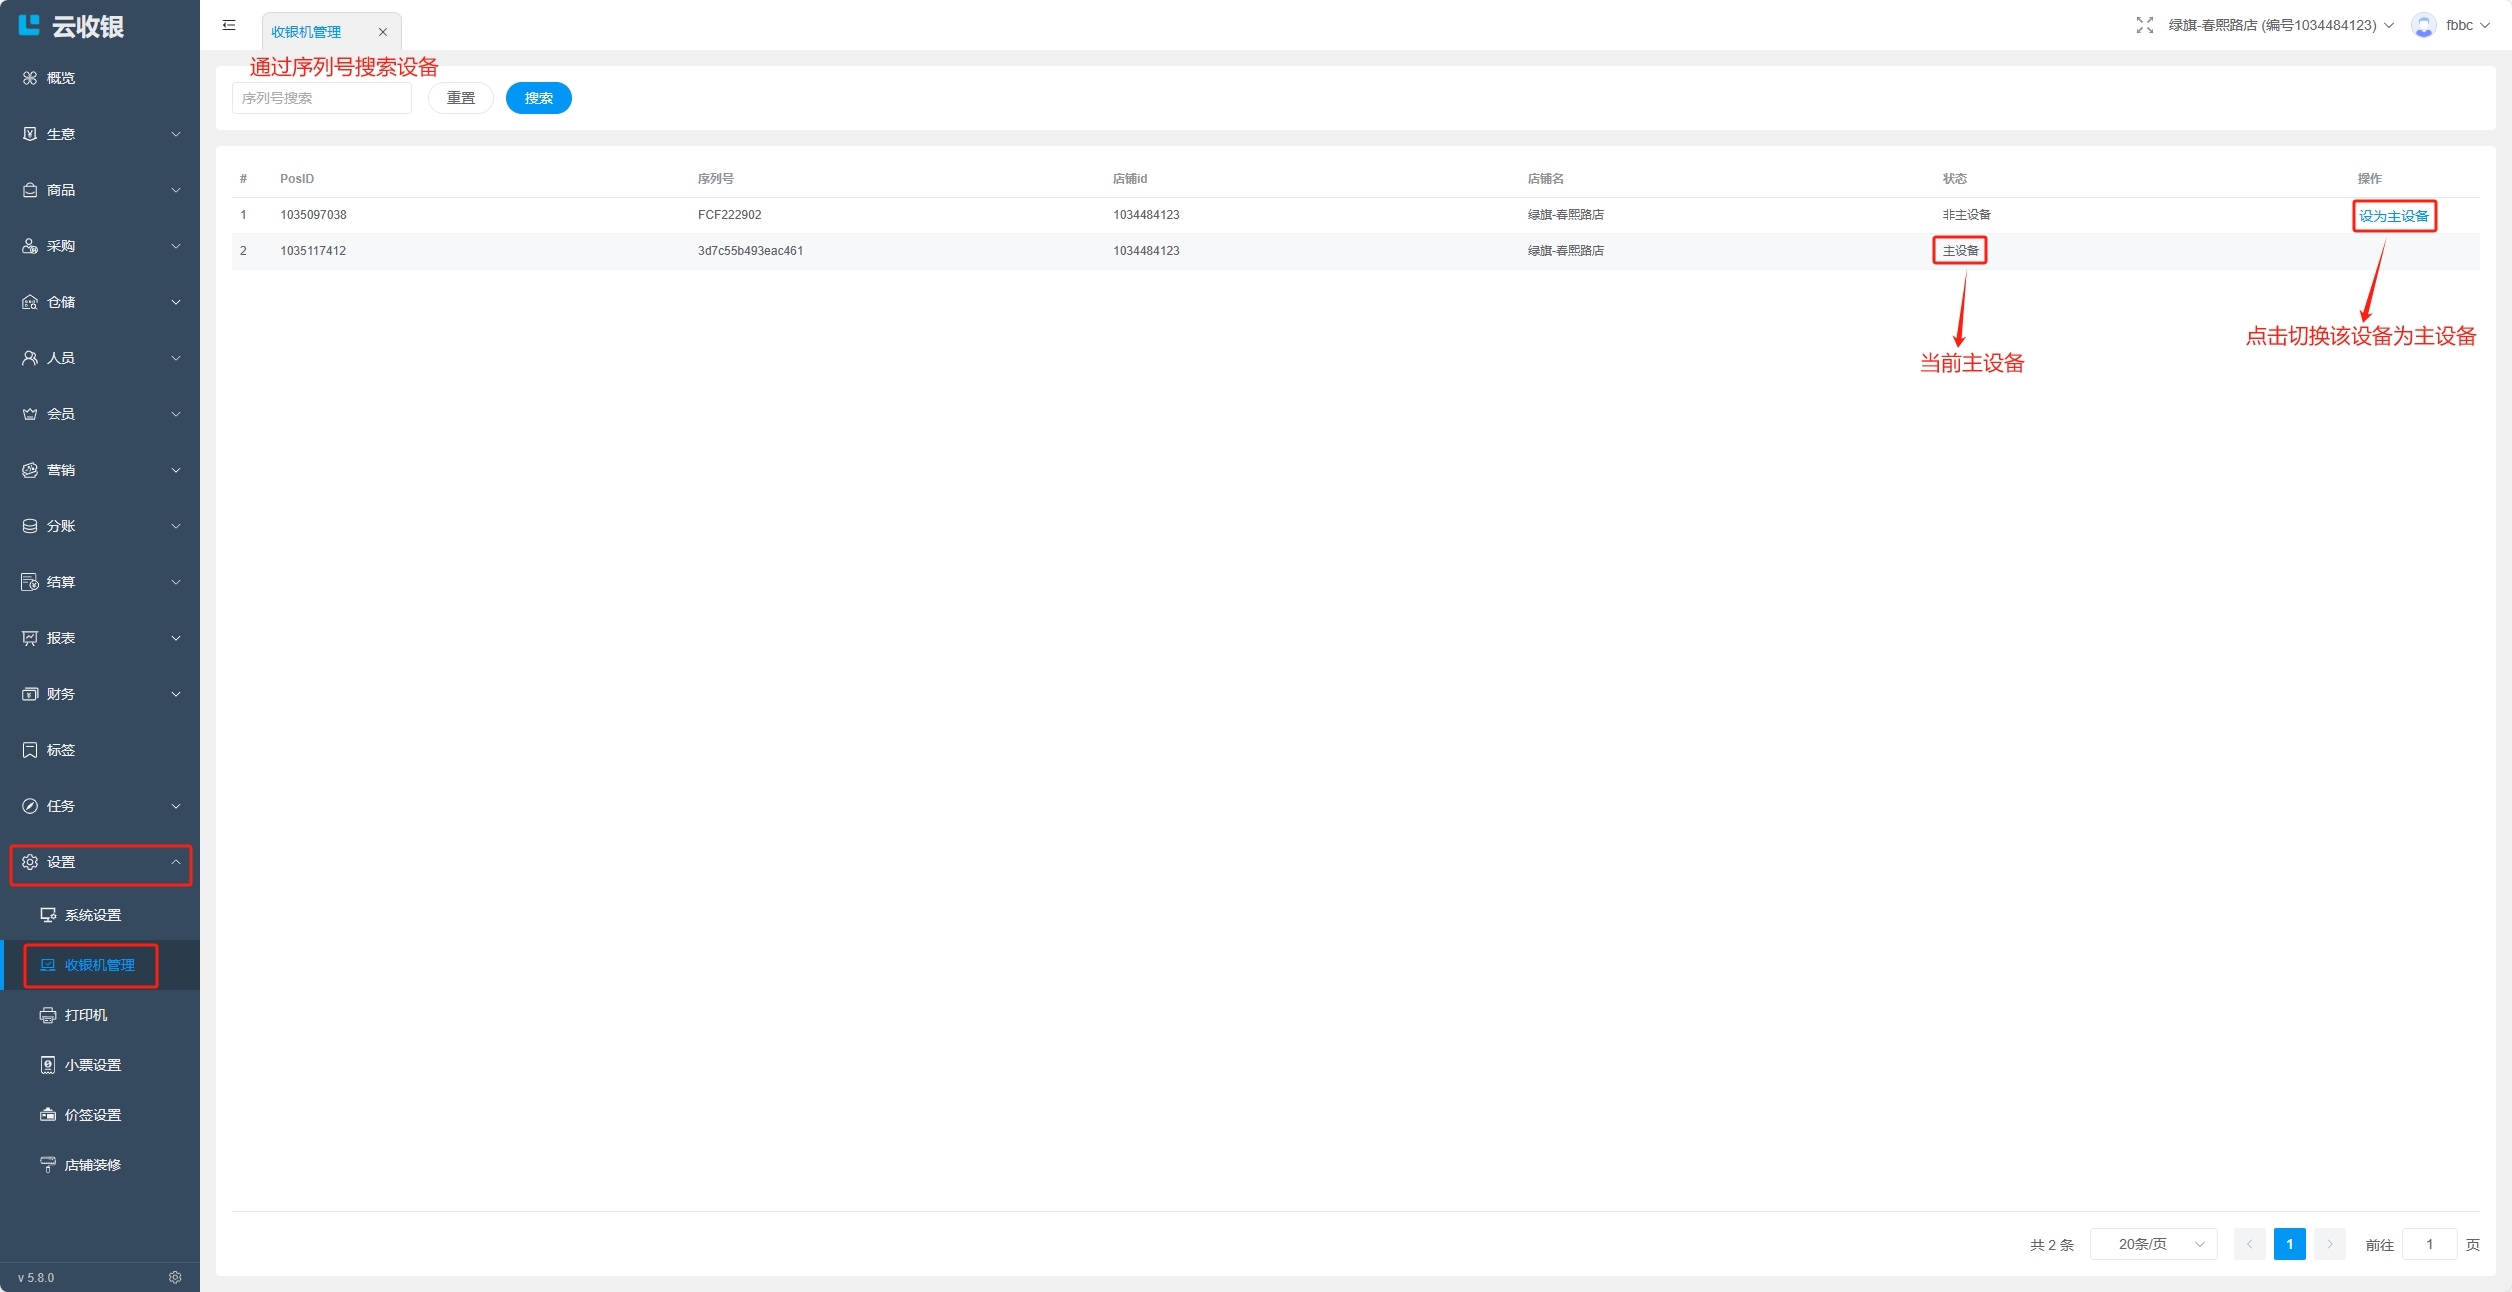The width and height of the screenshot is (2512, 1292).
Task: Open the 打印机 printer settings item
Action: coord(86,1015)
